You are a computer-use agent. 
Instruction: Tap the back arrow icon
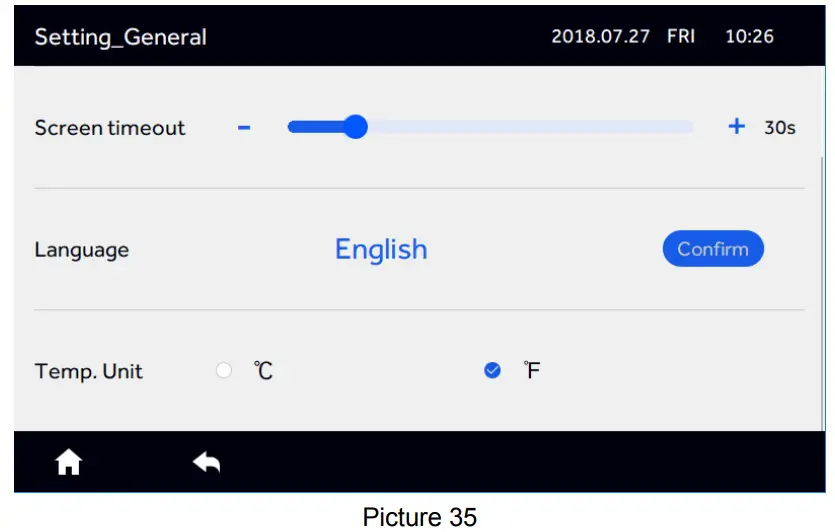pyautogui.click(x=206, y=462)
